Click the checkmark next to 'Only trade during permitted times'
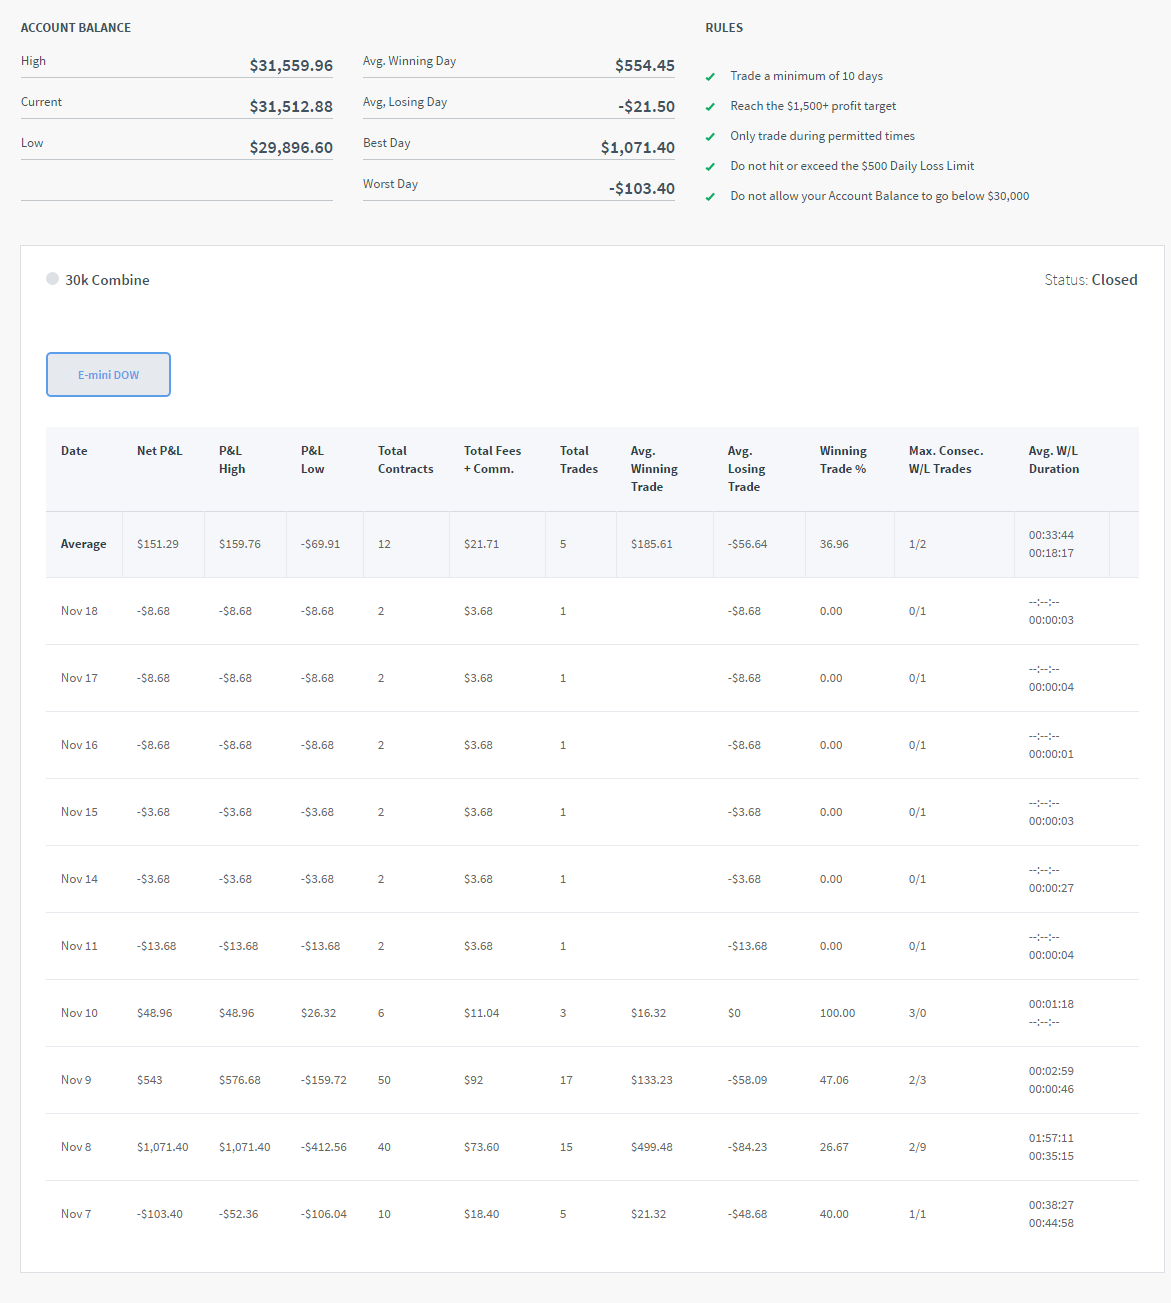Viewport: 1171px width, 1303px height. (710, 136)
